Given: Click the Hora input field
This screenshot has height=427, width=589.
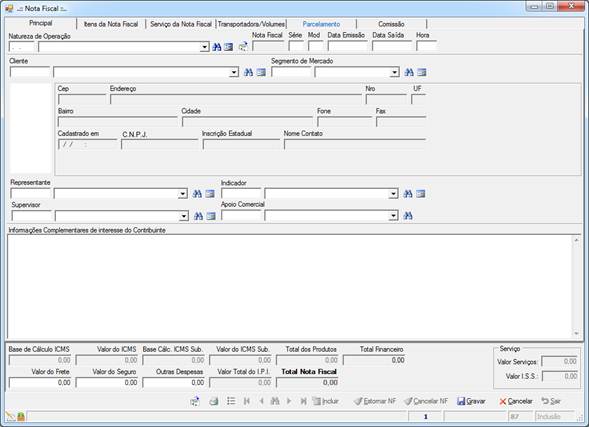Looking at the screenshot, I should point(426,46).
